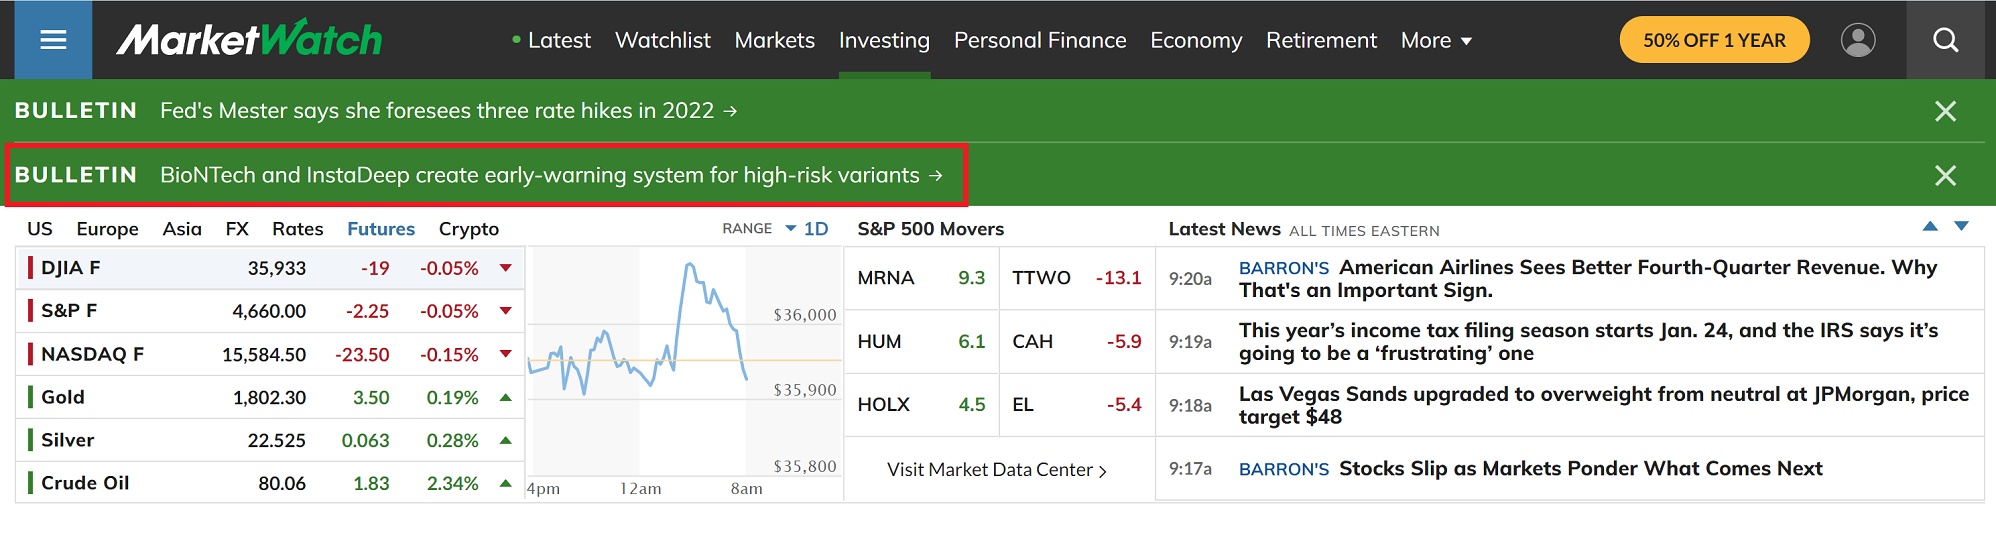Click Gold up arrow indicator
Viewport: 1996px width, 535px height.
506,397
